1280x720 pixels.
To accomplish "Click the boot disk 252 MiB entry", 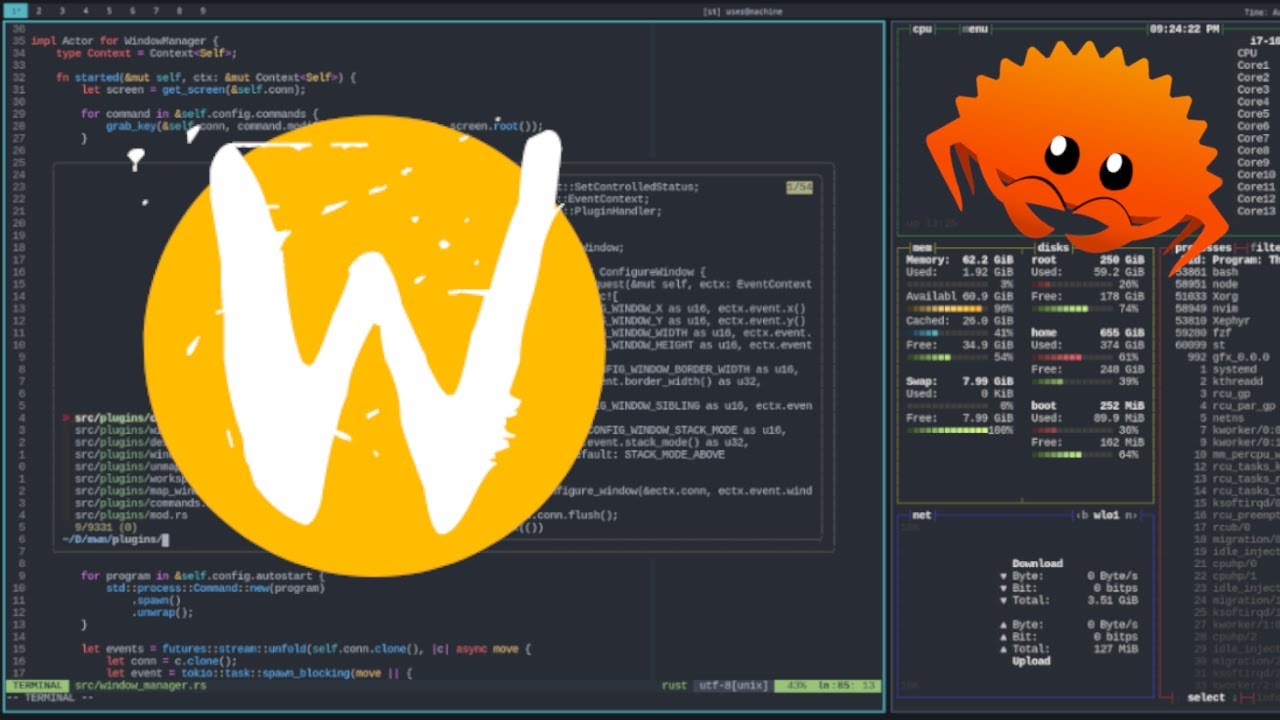I will click(1088, 406).
